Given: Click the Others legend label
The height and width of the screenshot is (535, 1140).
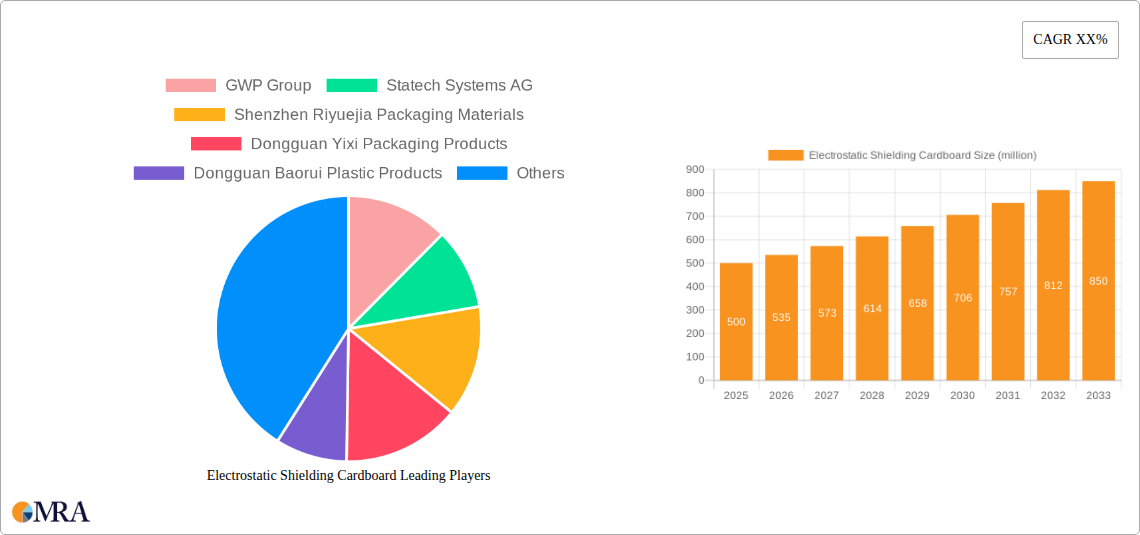Looking at the screenshot, I should (540, 173).
